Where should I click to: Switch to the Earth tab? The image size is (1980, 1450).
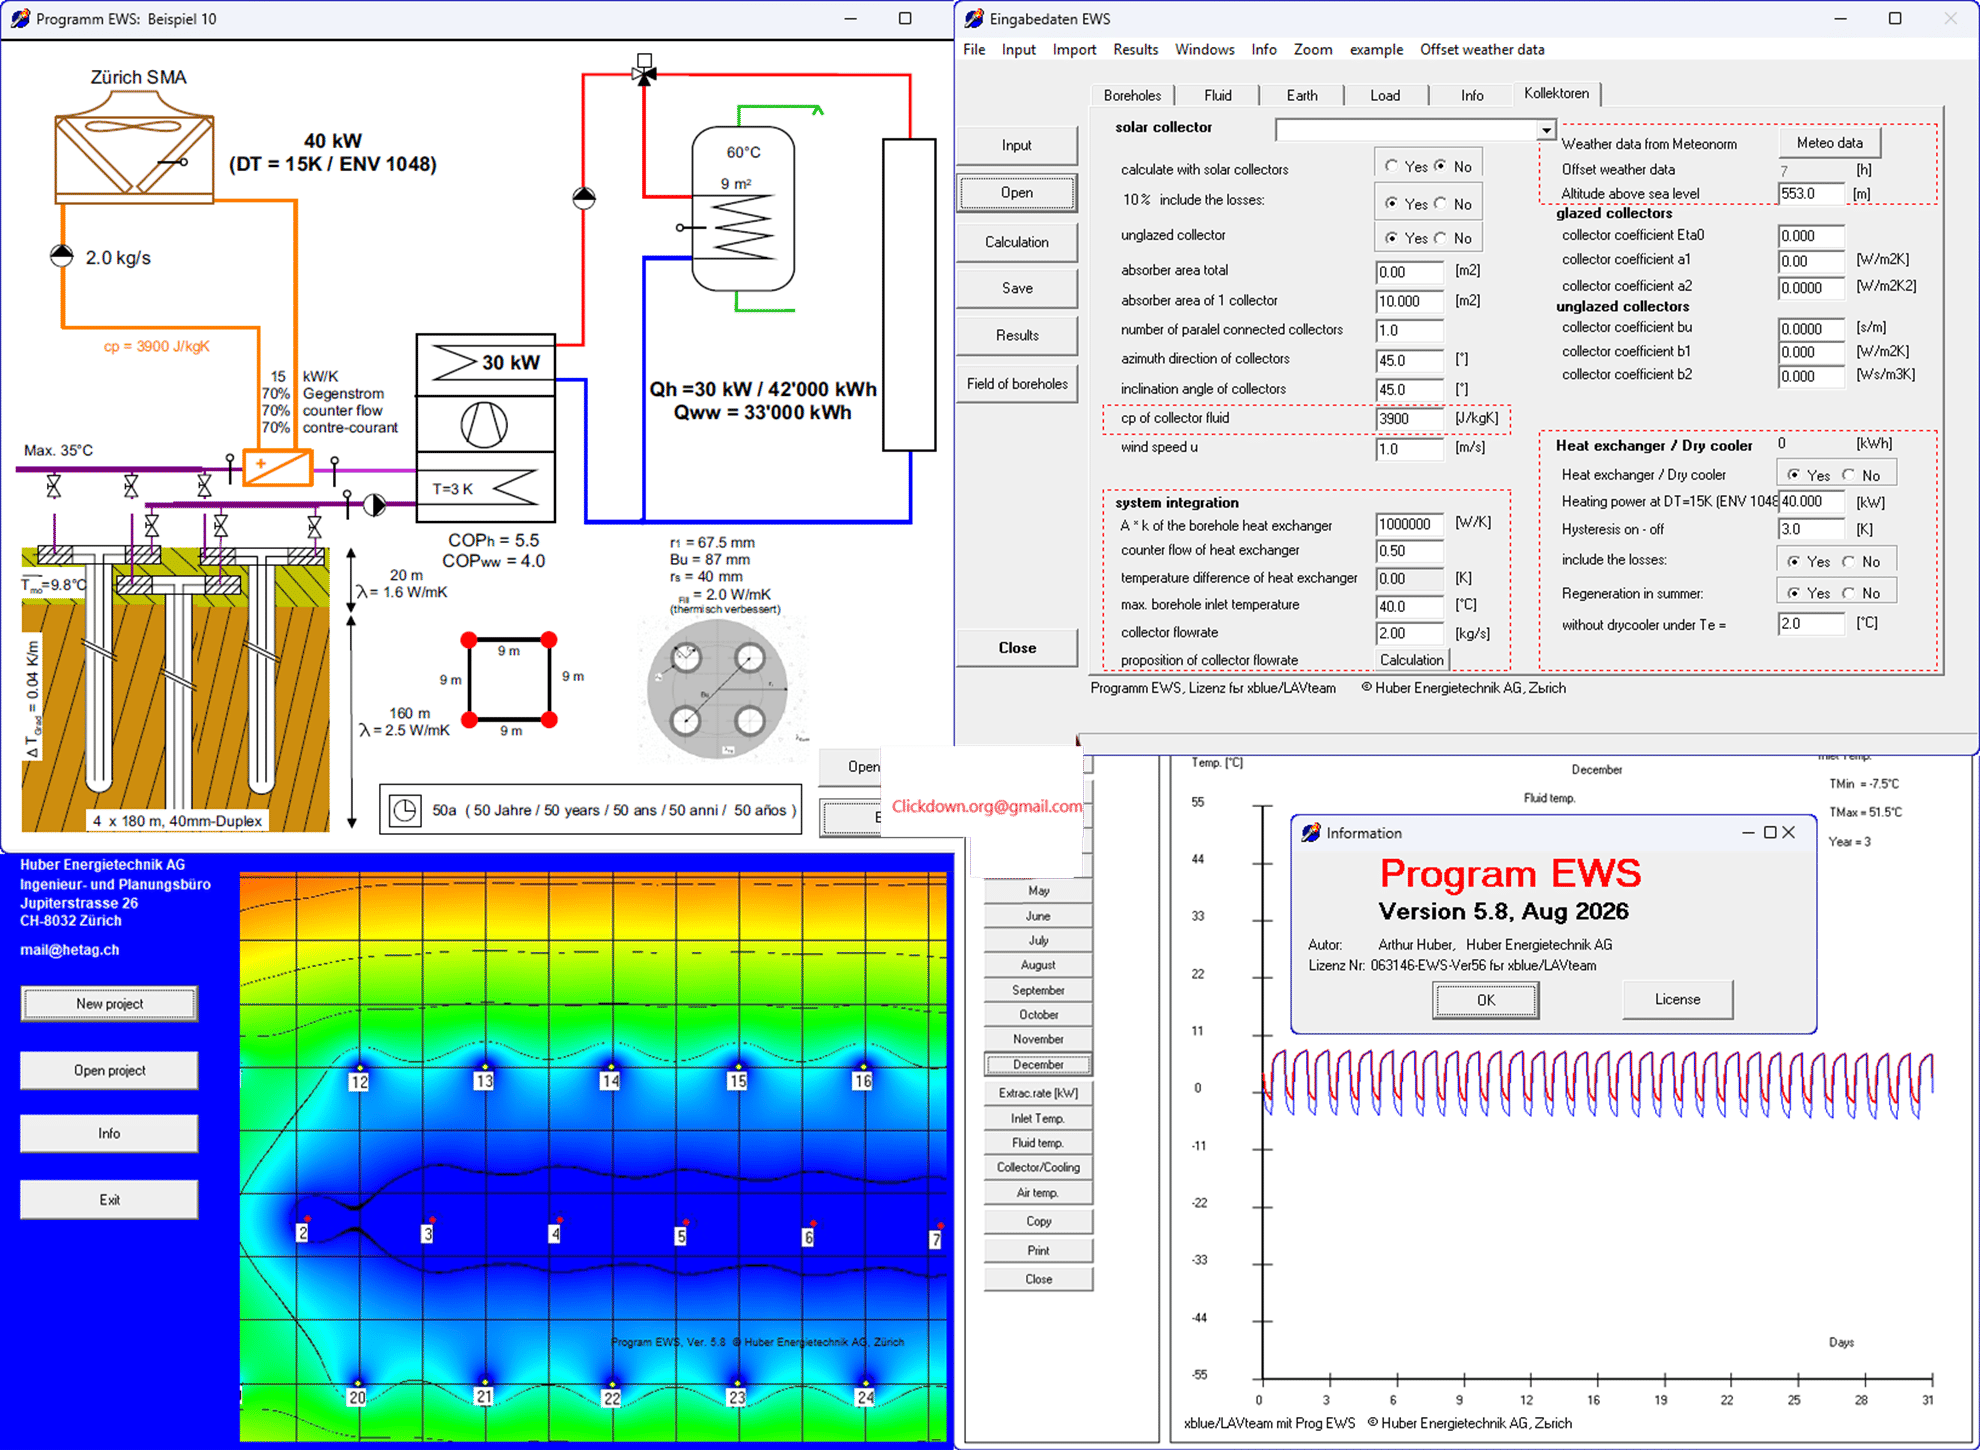pyautogui.click(x=1301, y=95)
